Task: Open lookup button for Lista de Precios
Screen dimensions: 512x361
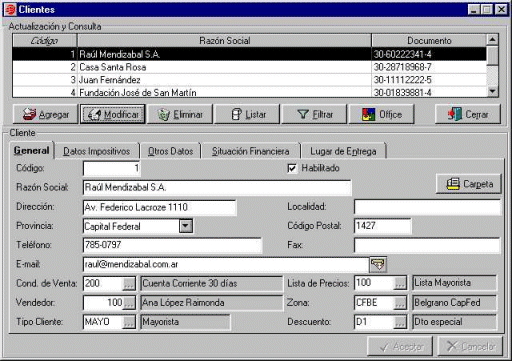Action: point(400,284)
